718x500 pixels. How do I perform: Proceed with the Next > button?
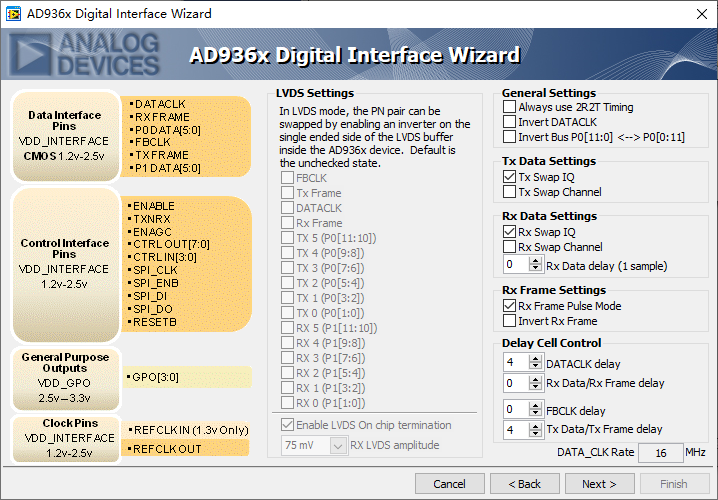tap(599, 484)
